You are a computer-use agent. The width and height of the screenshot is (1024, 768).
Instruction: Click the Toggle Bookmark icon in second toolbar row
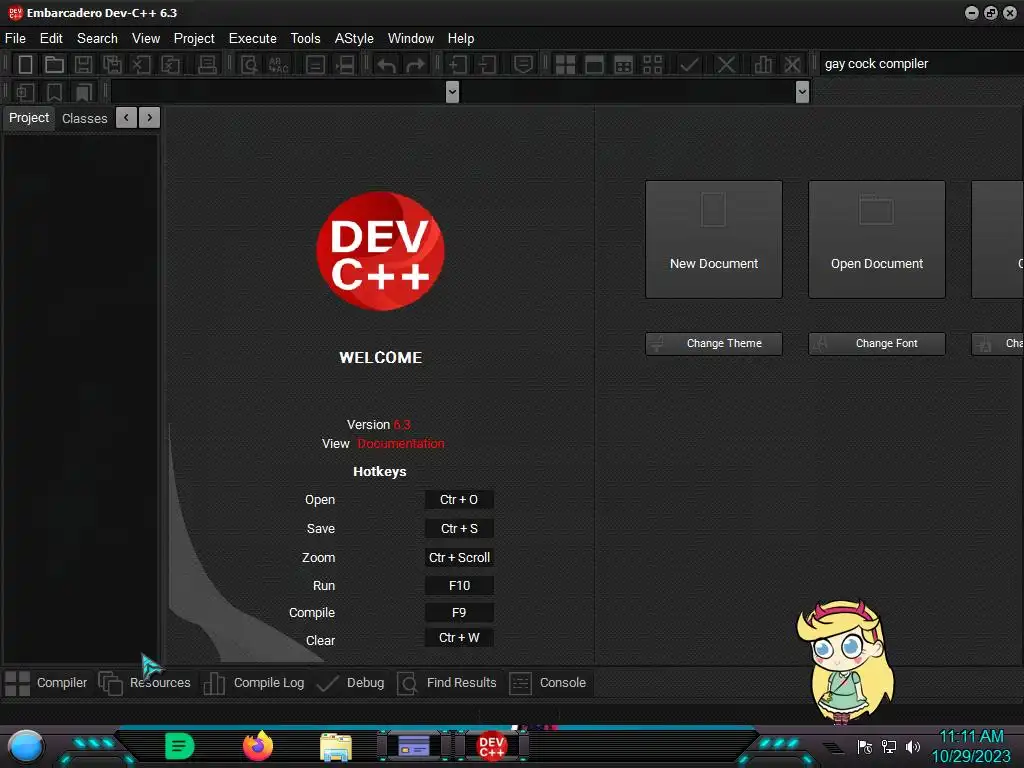click(54, 92)
